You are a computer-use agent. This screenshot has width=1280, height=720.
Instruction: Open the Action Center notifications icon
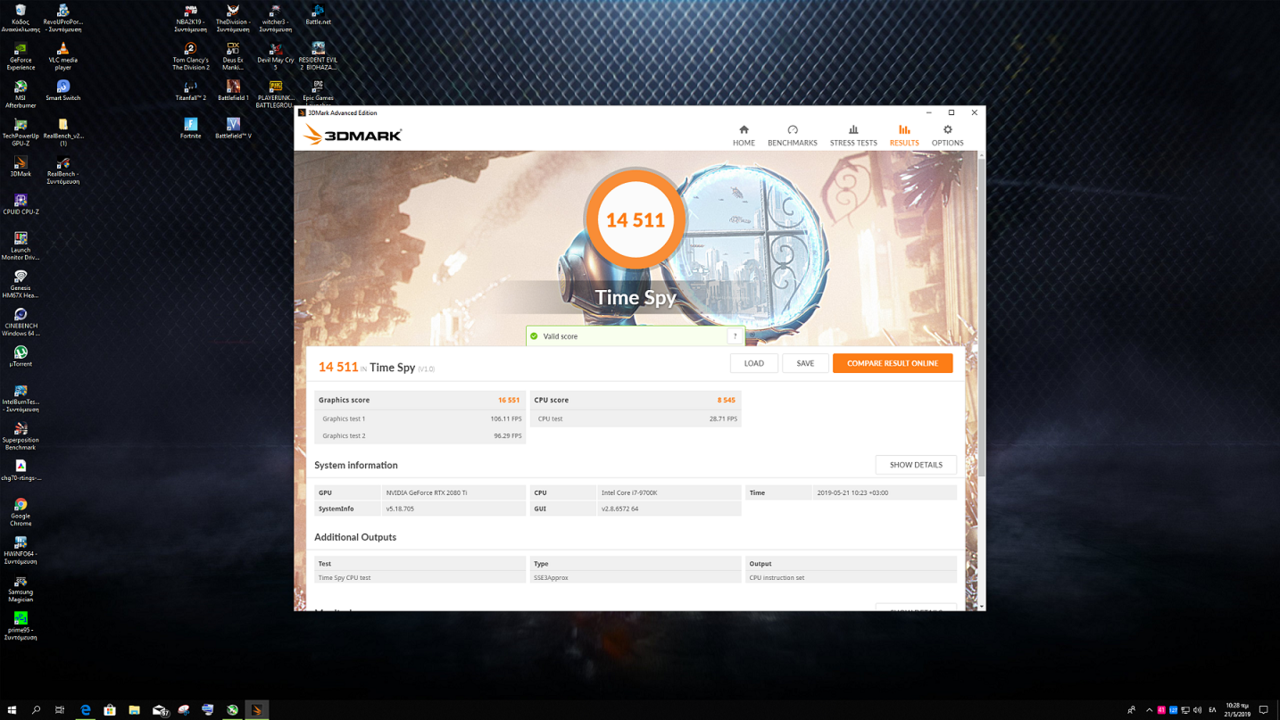tap(1264, 710)
